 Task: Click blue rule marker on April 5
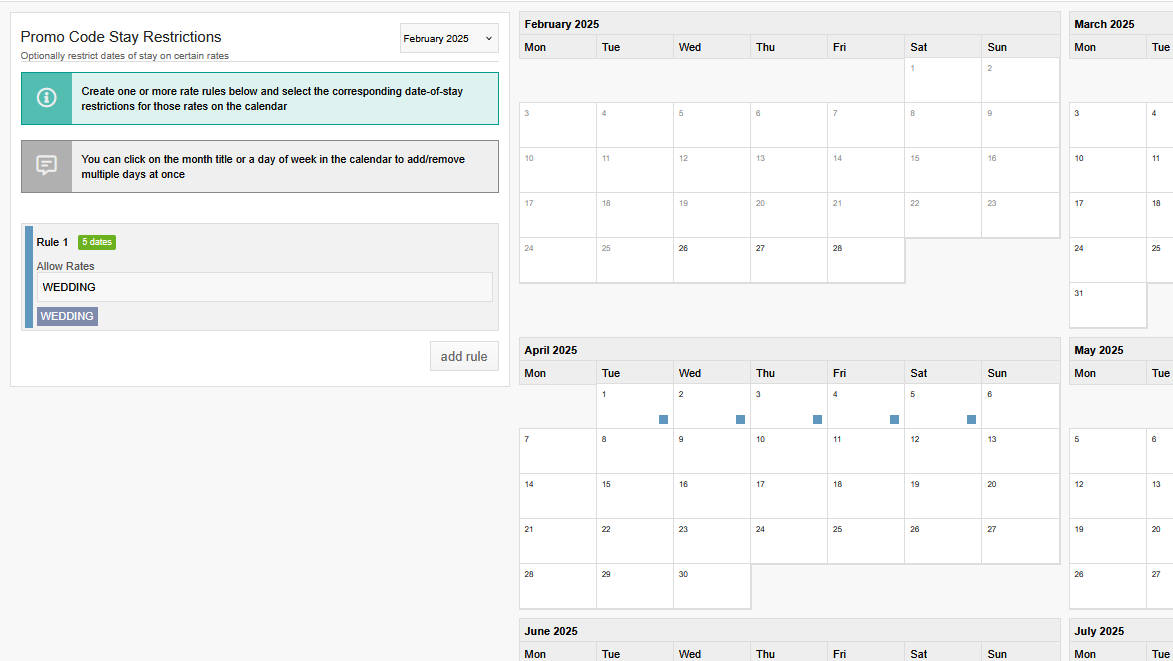[x=972, y=419]
